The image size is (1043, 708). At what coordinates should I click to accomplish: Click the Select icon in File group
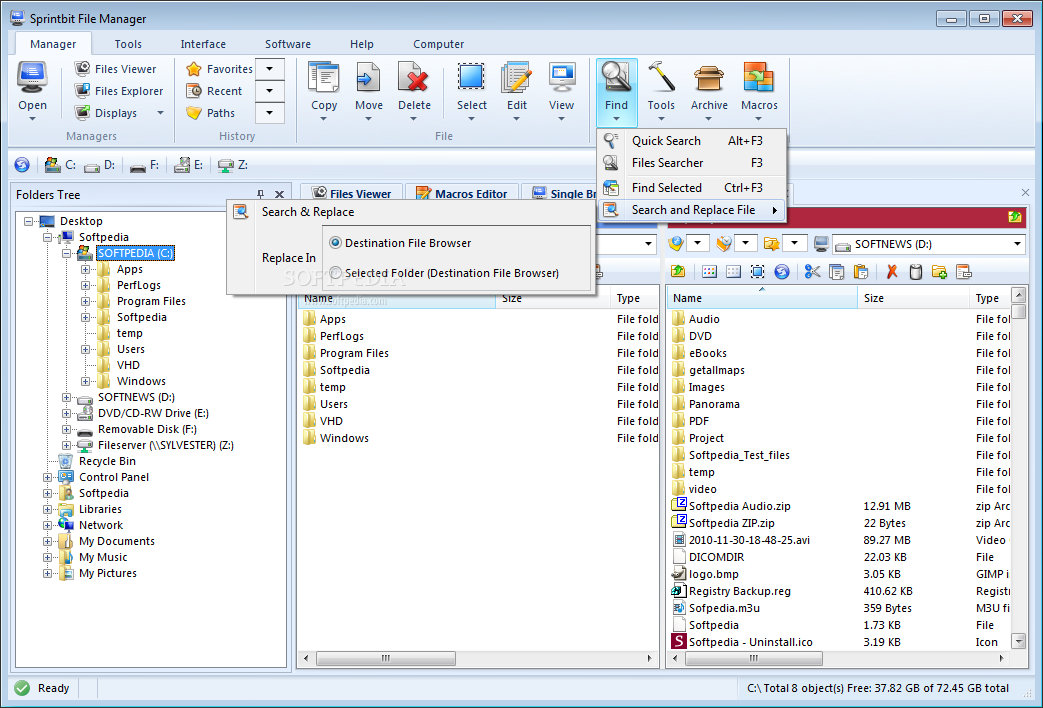click(x=472, y=79)
